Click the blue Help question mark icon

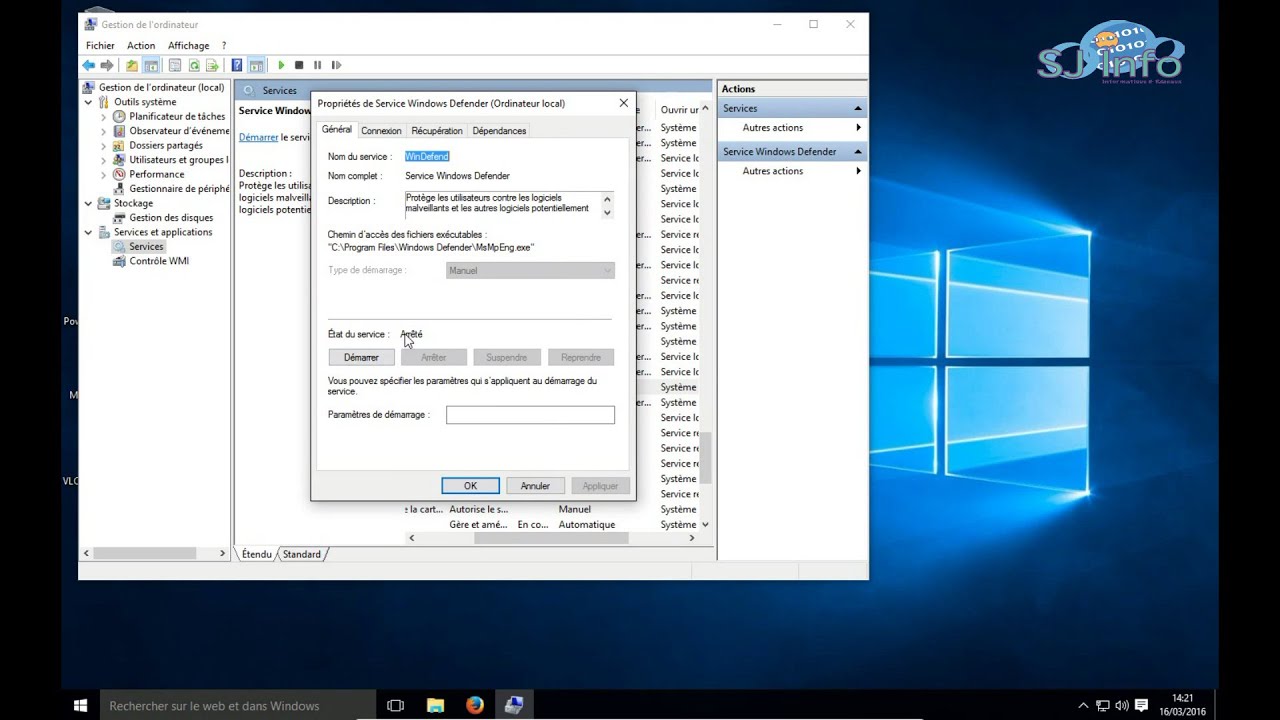point(237,65)
